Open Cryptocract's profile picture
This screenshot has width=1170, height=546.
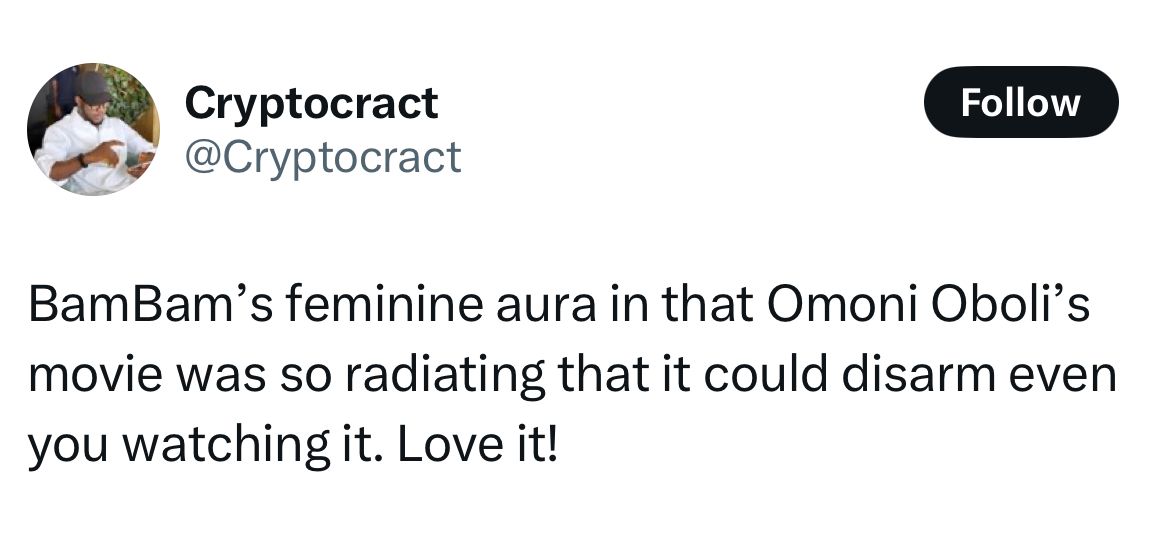pos(93,129)
